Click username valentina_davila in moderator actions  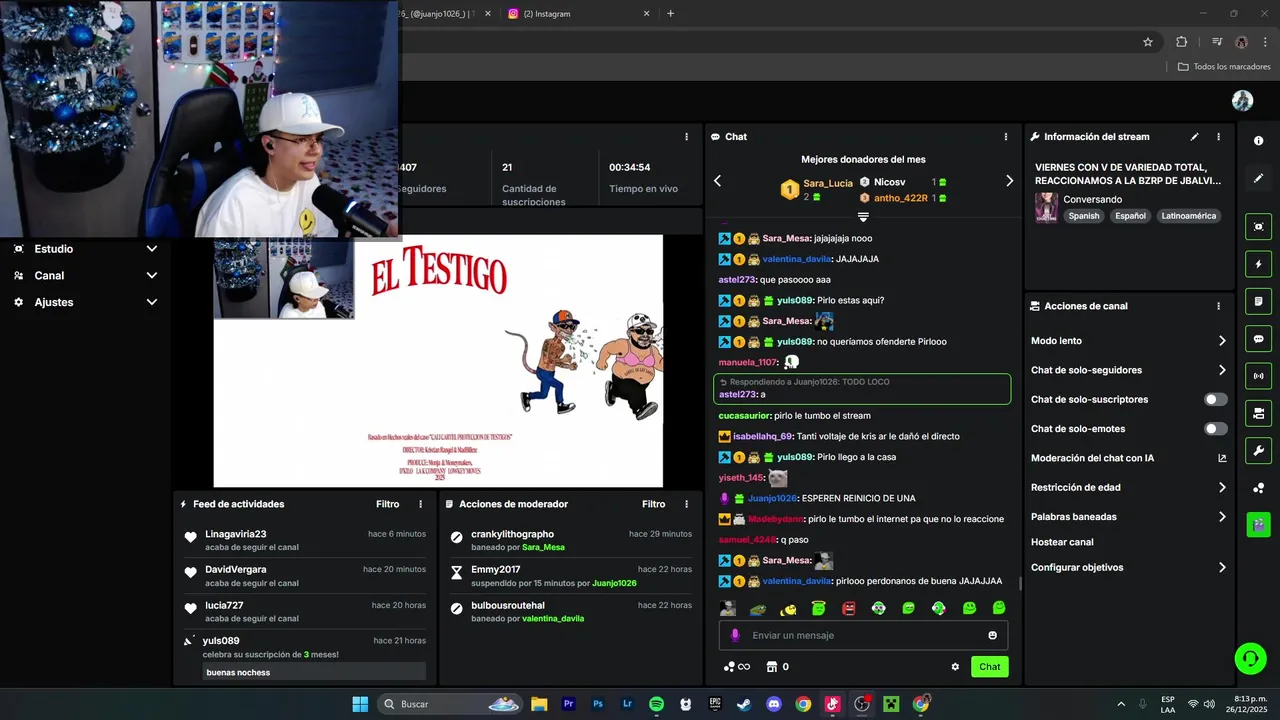point(553,618)
